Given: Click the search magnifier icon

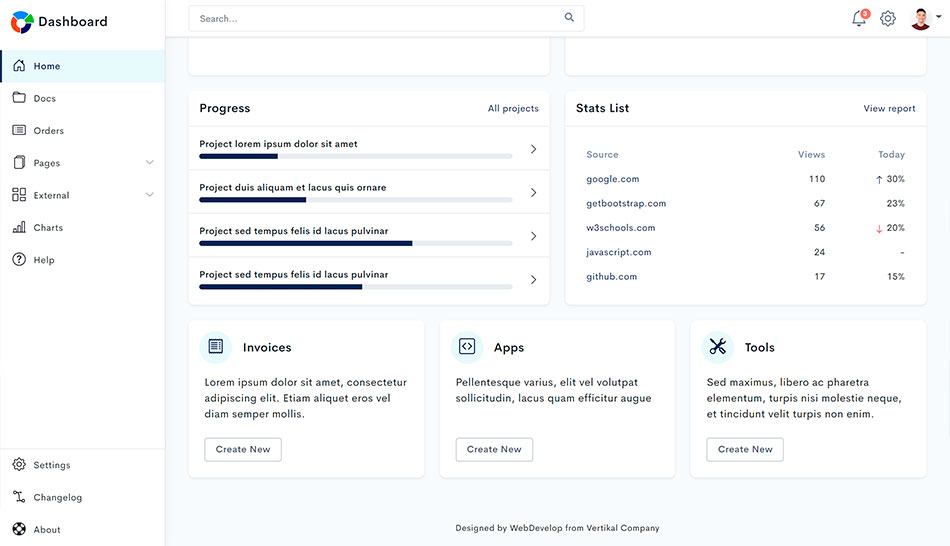Looking at the screenshot, I should 569,18.
